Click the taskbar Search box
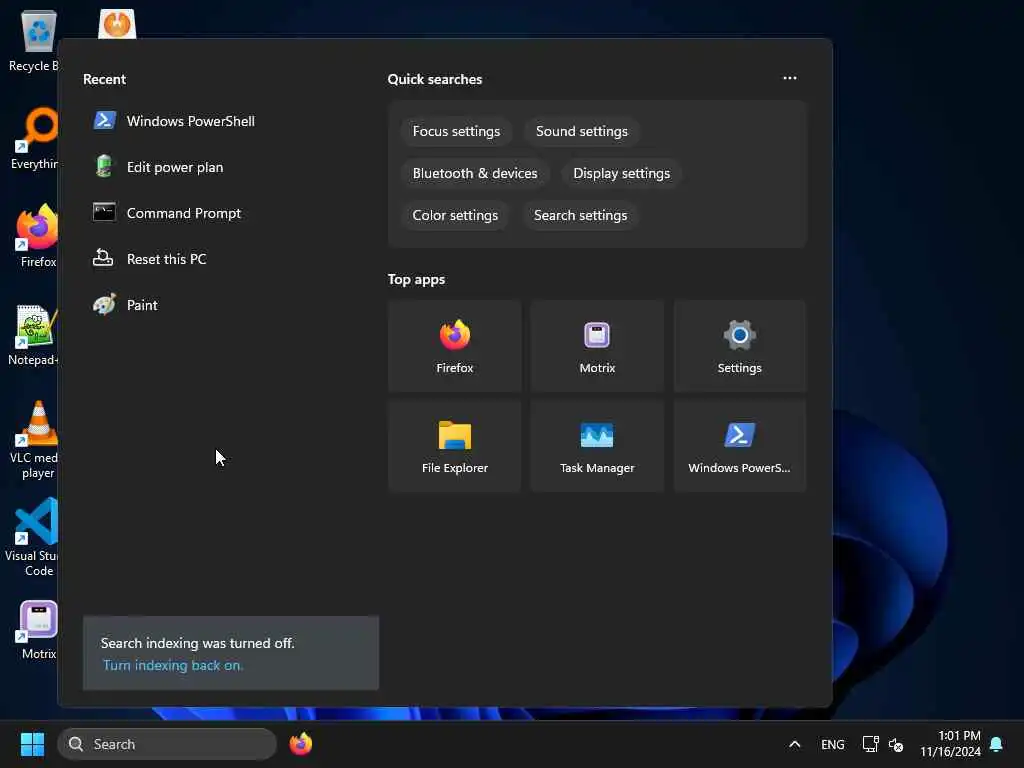Image resolution: width=1024 pixels, height=768 pixels. [167, 744]
